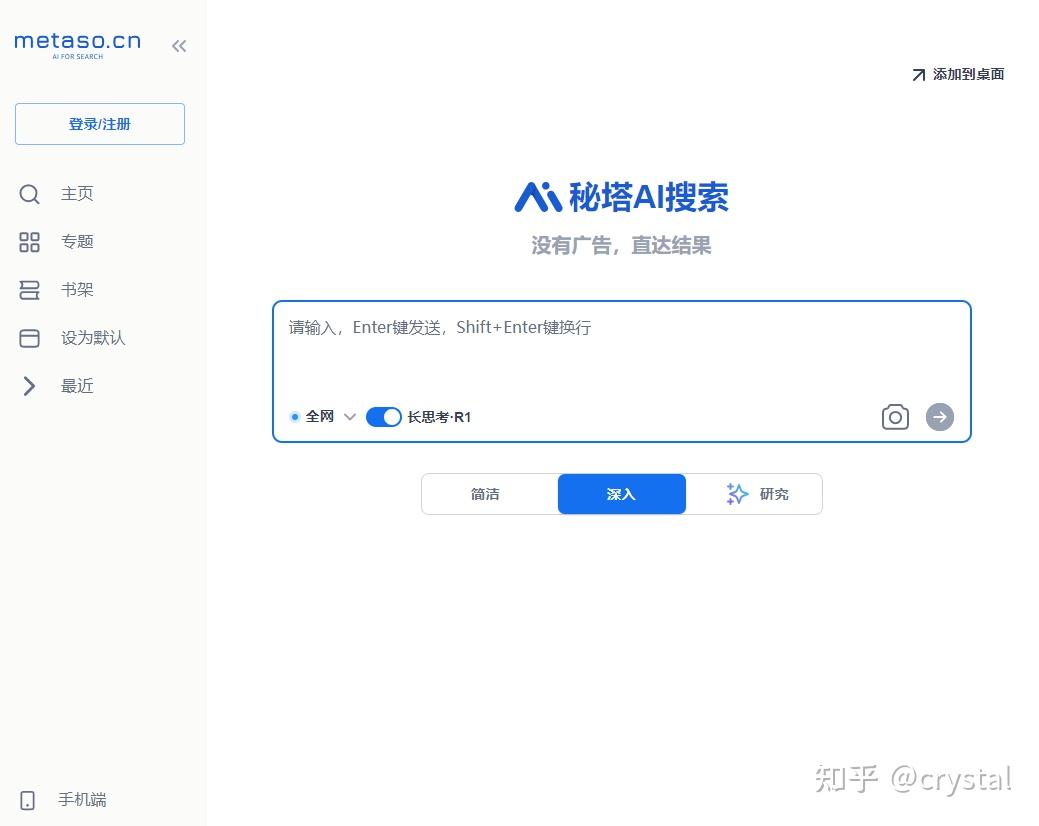The width and height of the screenshot is (1039, 826).
Task: Click the 添加到桌面 arrow icon
Action: [918, 75]
